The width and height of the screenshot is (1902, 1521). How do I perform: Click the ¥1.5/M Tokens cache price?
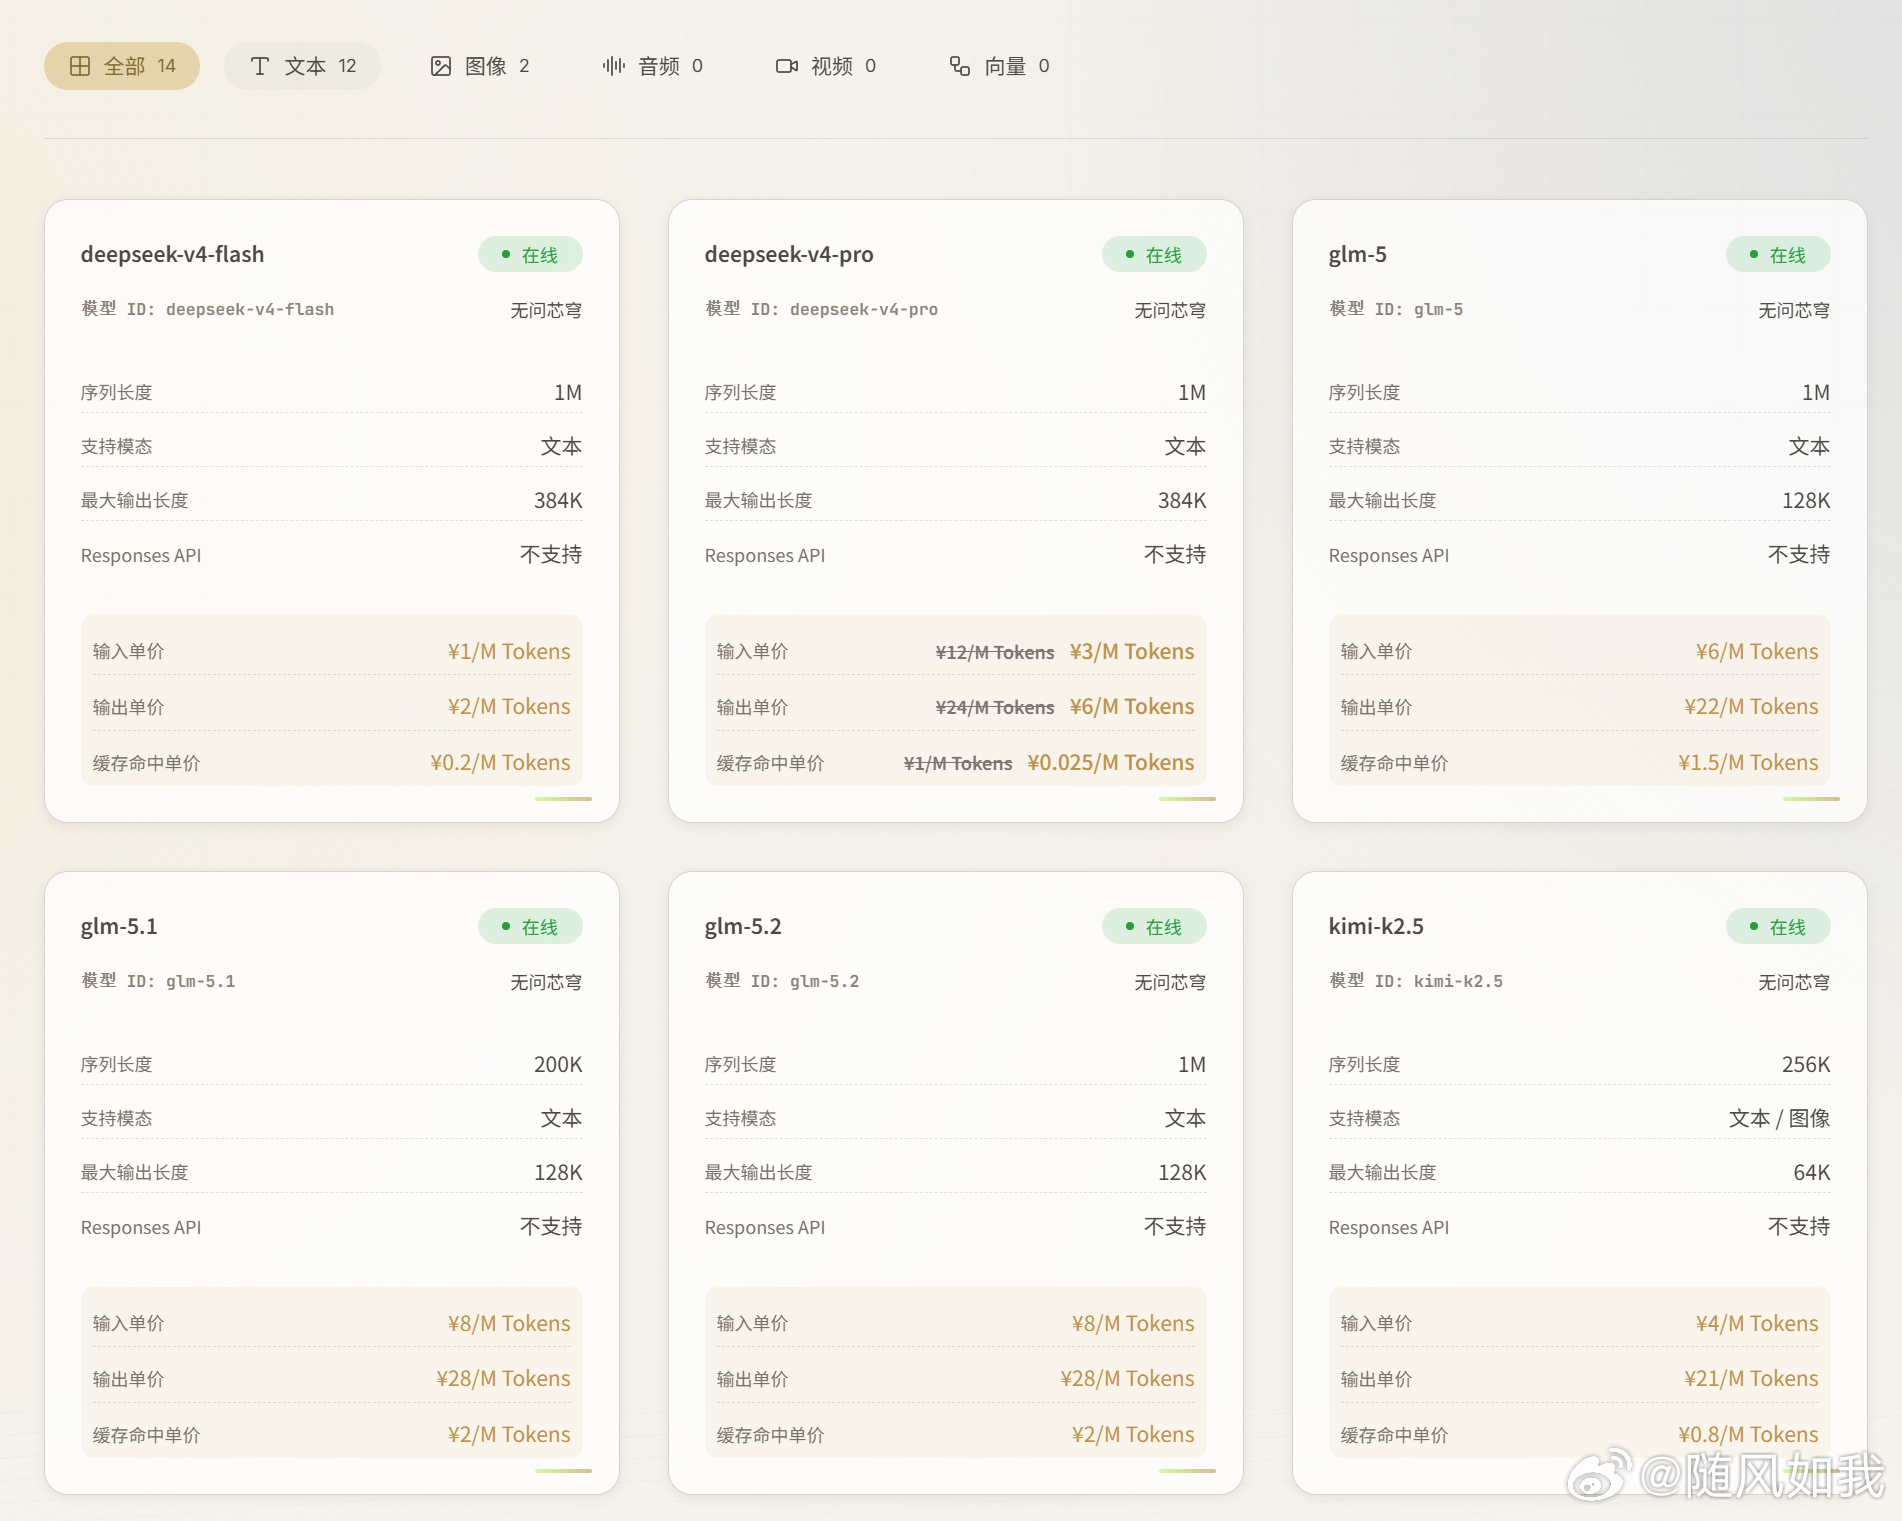[1748, 763]
